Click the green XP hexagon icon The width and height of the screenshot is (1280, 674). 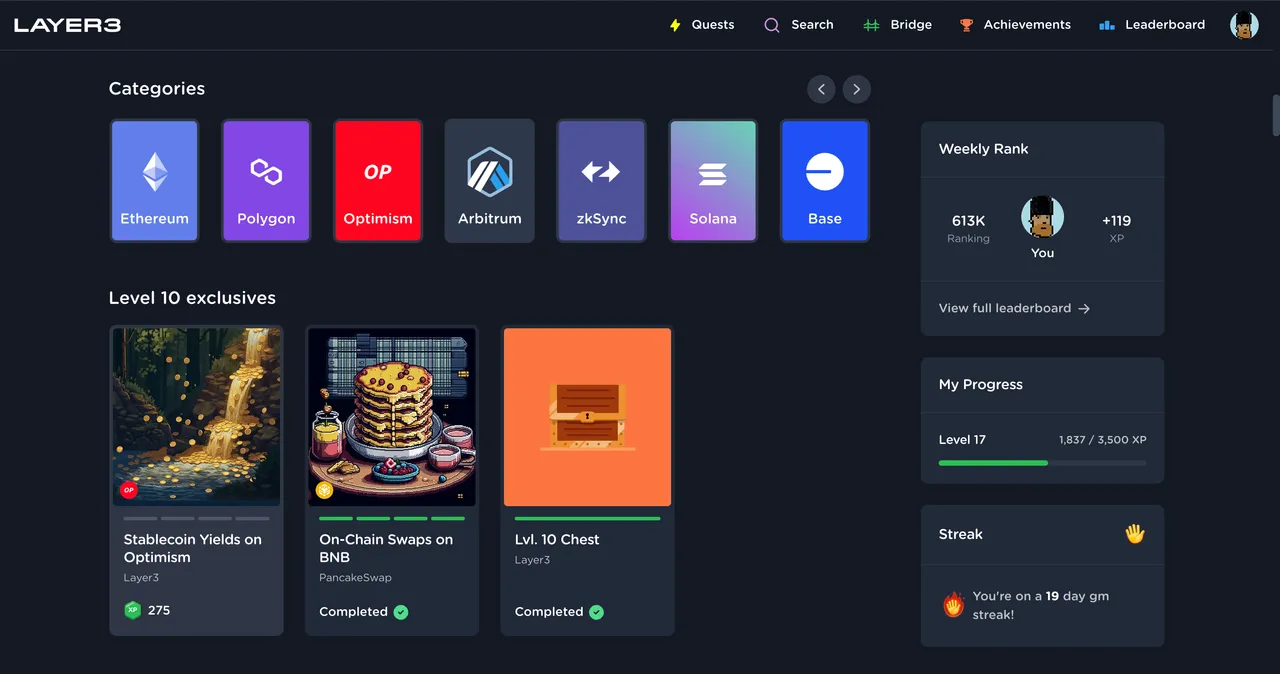[133, 610]
